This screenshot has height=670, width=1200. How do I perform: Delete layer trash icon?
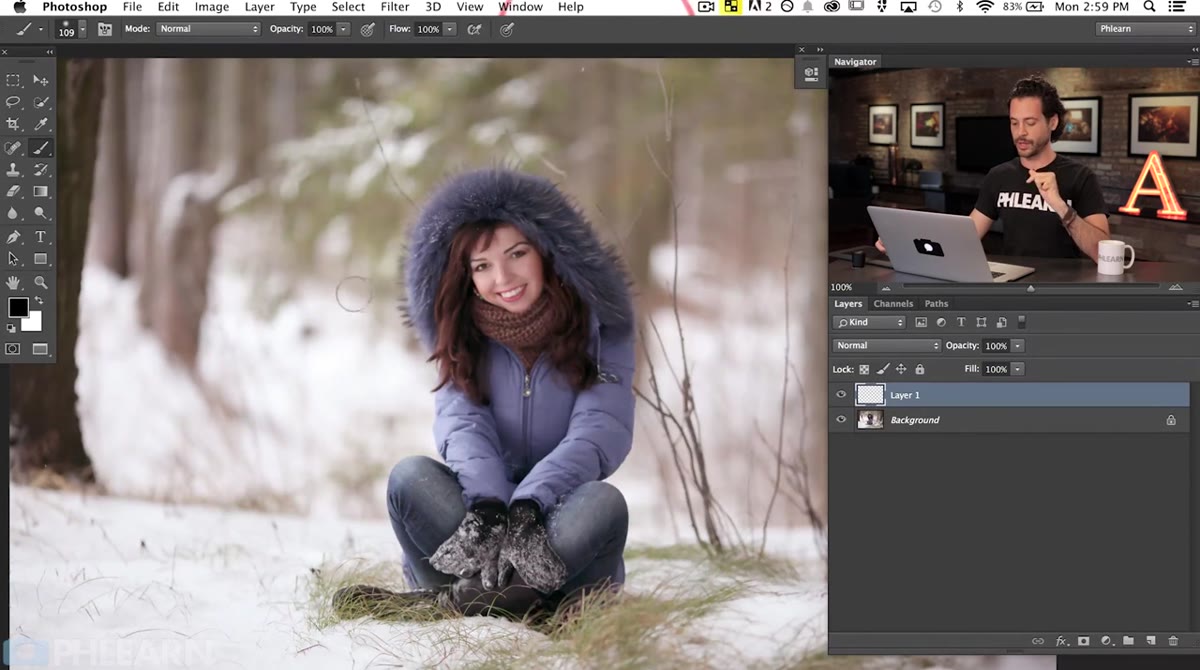1174,641
